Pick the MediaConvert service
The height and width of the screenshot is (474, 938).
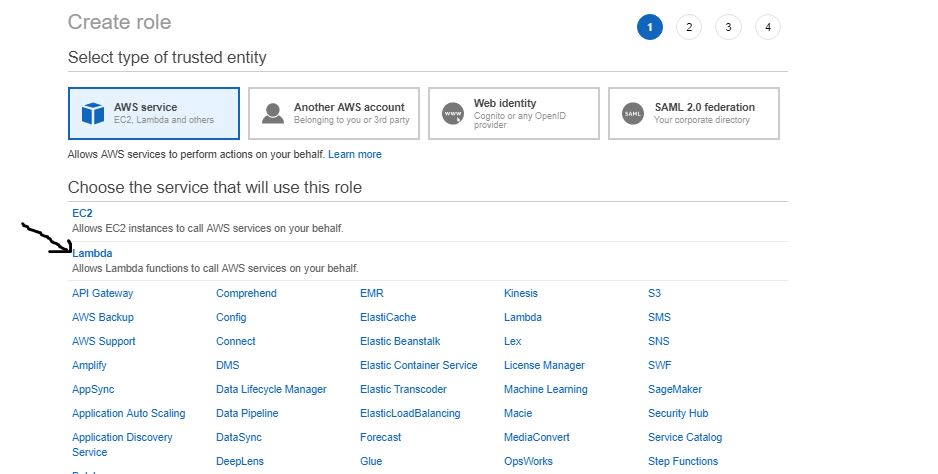[x=537, y=437]
